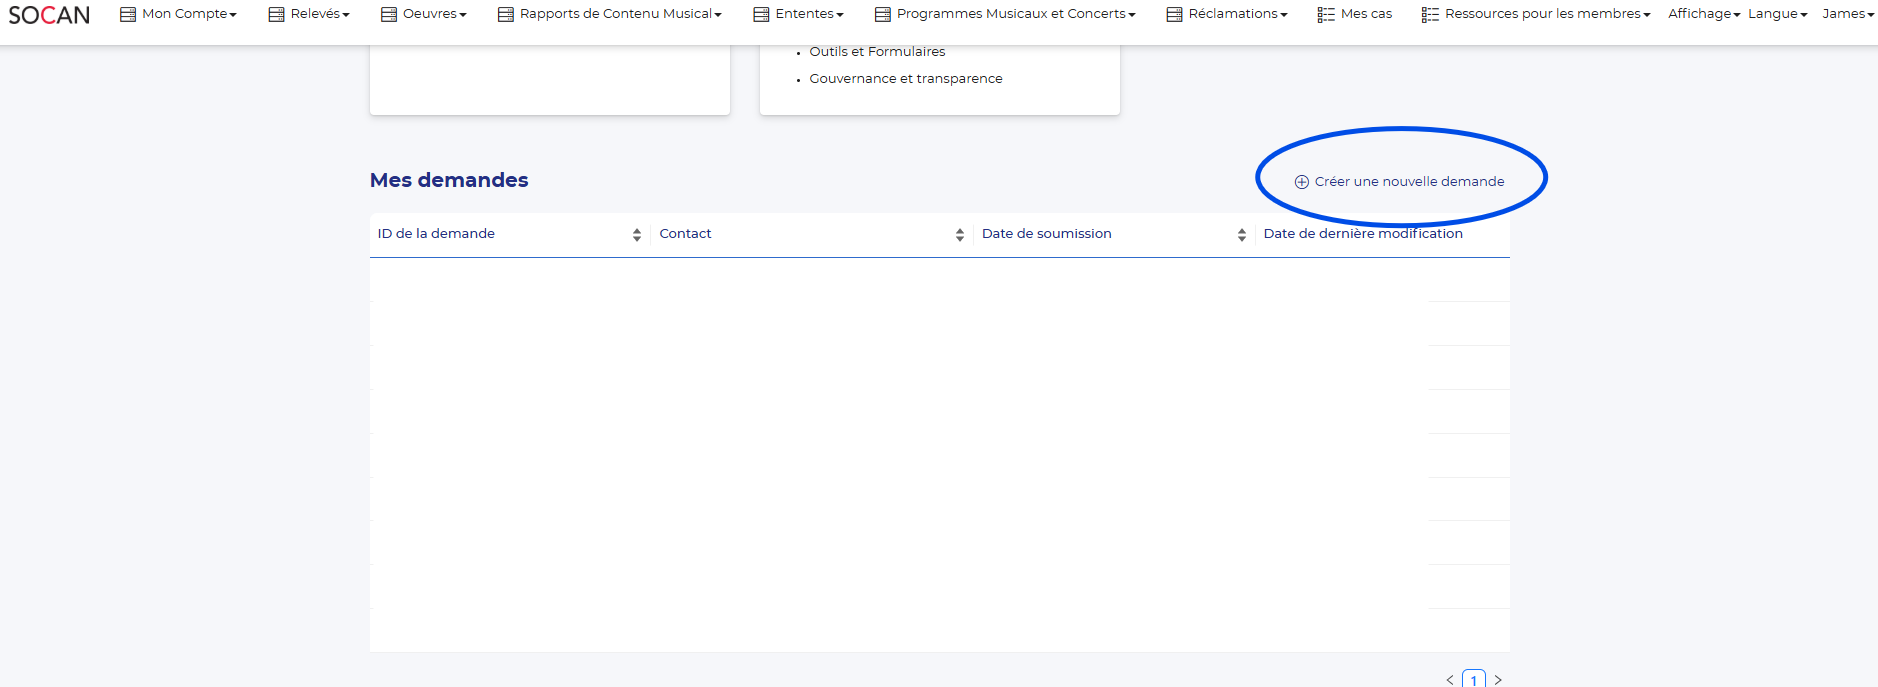This screenshot has width=1878, height=687.
Task: Open Programmes Musicaux et Concerts menu
Action: click(x=1005, y=14)
